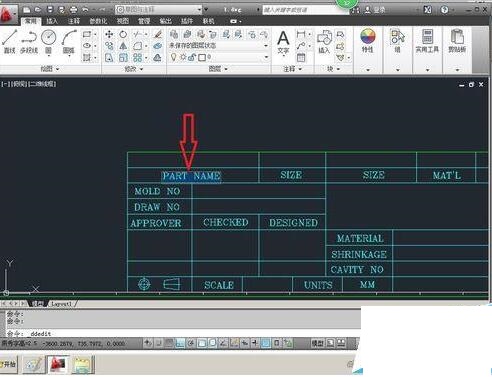Open the Properties color wheel panel

[x=368, y=40]
